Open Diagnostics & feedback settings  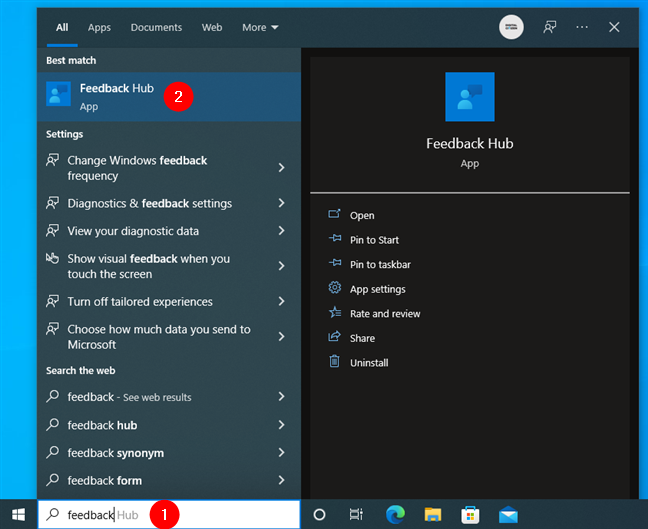pos(169,203)
